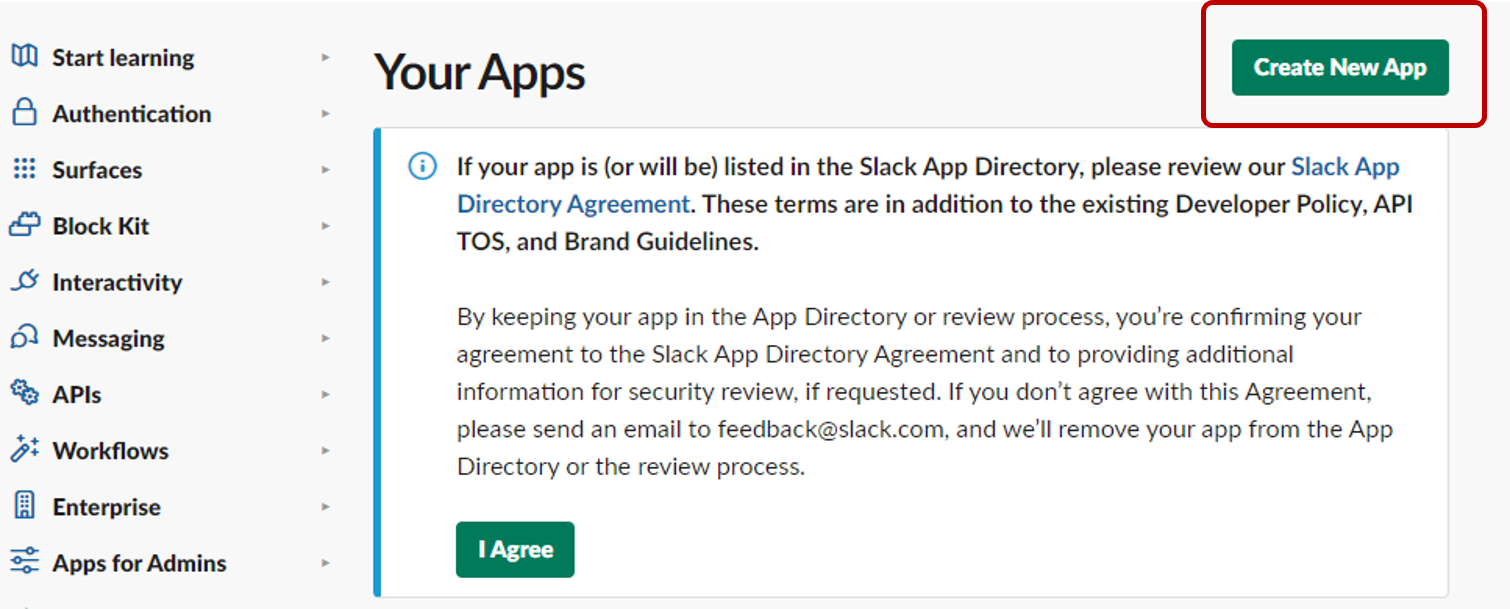Open the Enterprise menu item

[x=106, y=507]
